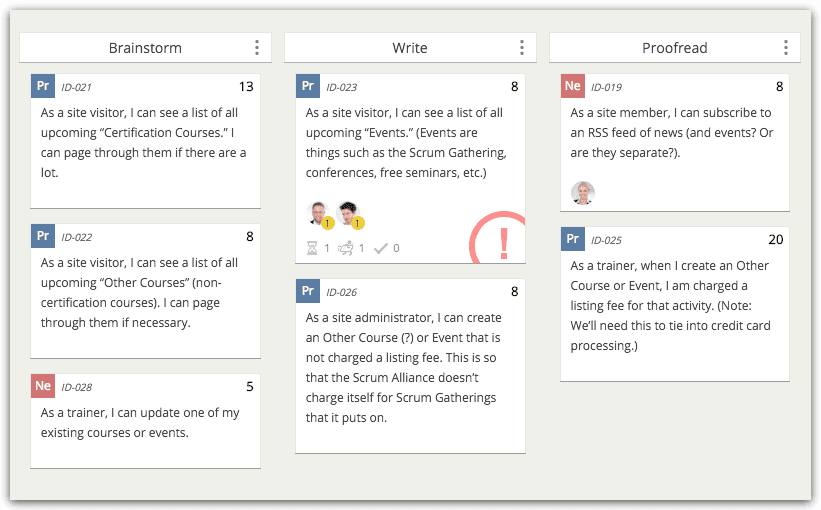The height and width of the screenshot is (510, 821).
Task: Select the Brainstorm column header
Action: [x=145, y=48]
